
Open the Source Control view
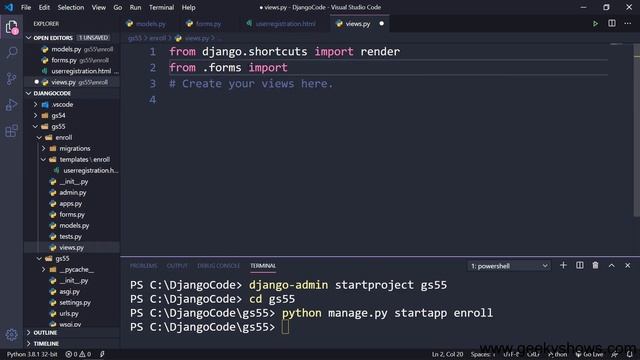click(x=11, y=78)
